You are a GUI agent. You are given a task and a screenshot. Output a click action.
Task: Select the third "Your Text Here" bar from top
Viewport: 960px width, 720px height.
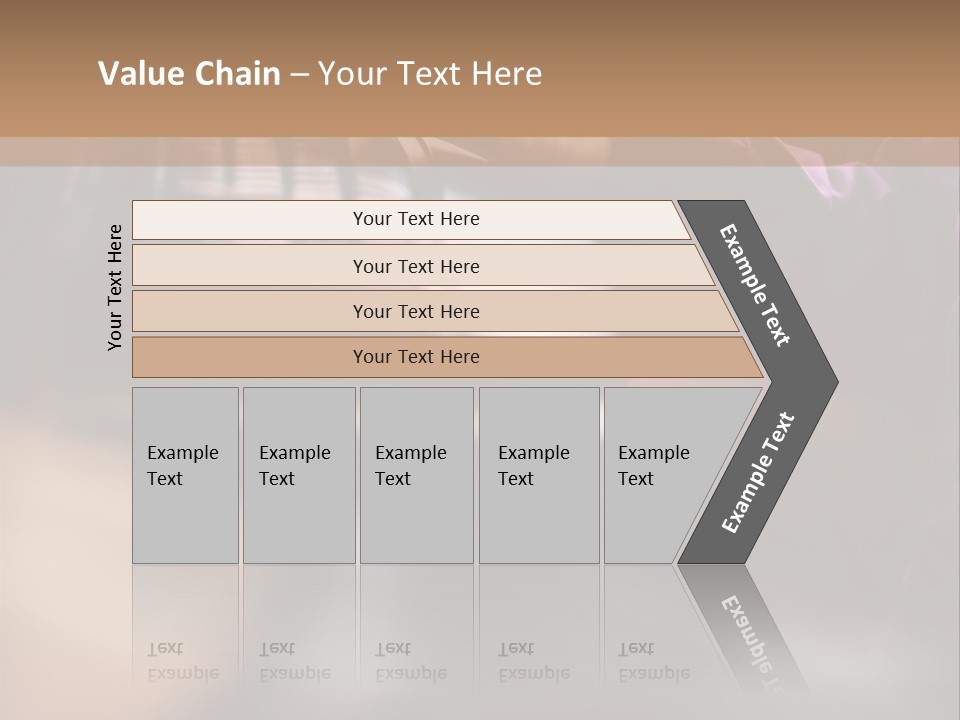tap(416, 311)
